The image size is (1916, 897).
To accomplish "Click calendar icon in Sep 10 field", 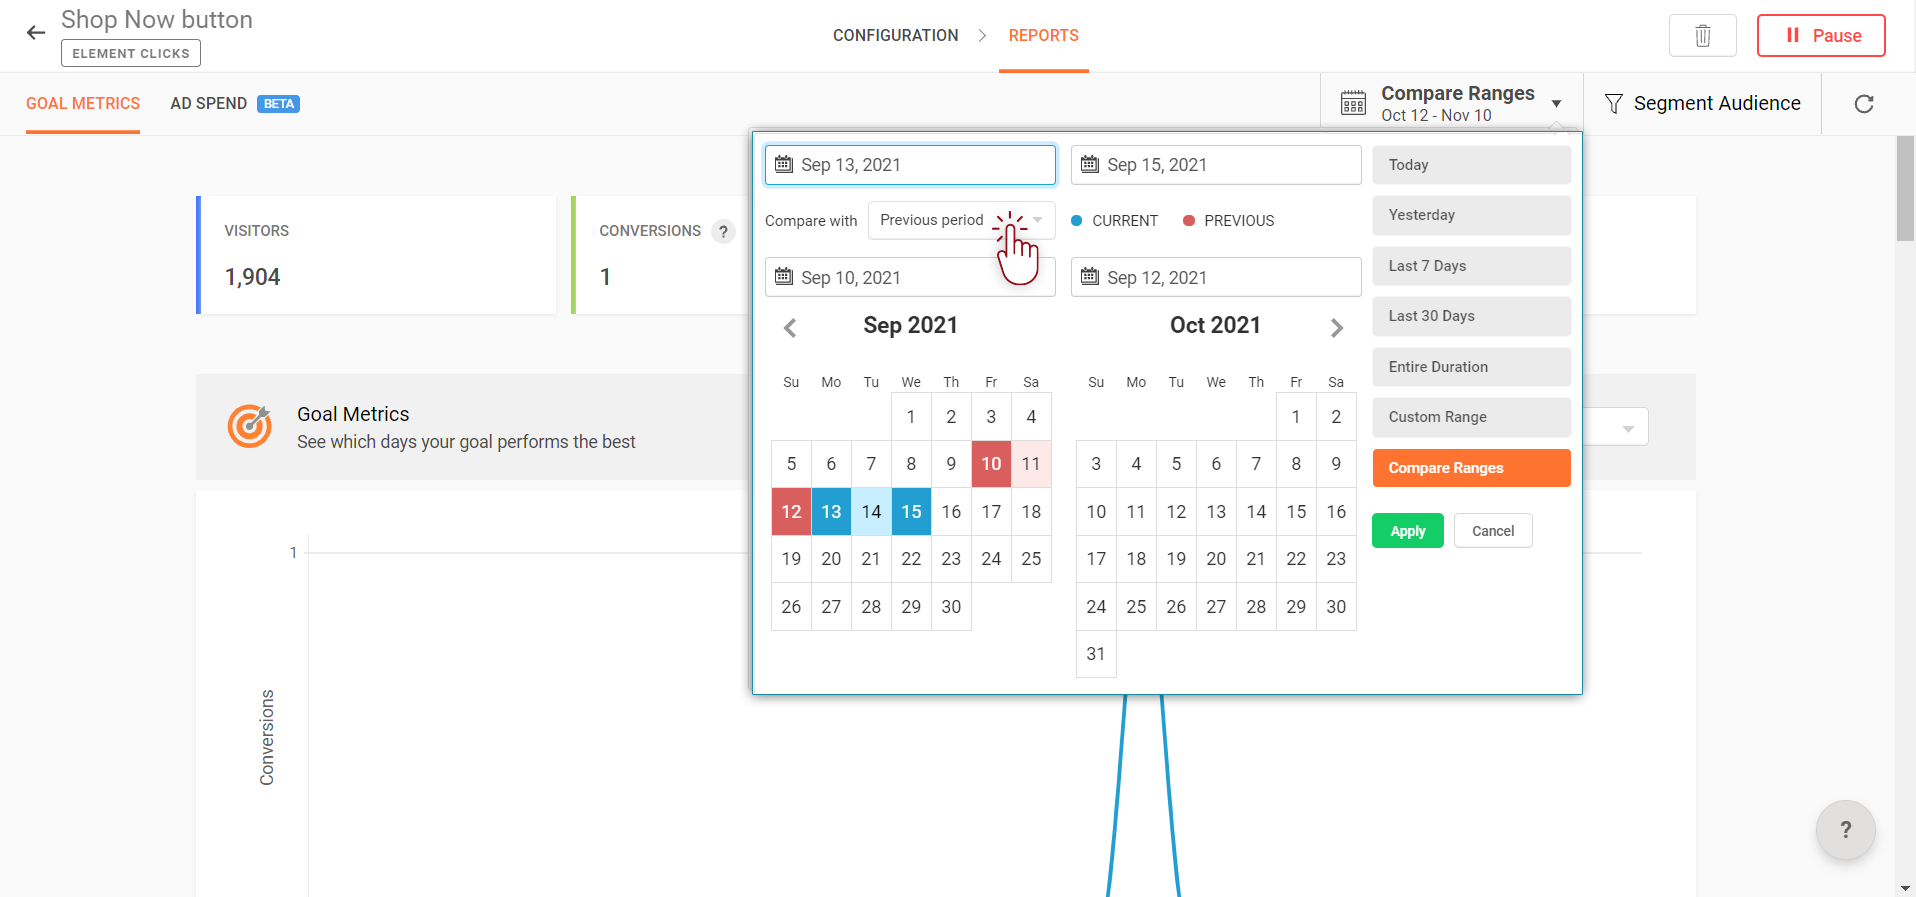I will (x=784, y=276).
